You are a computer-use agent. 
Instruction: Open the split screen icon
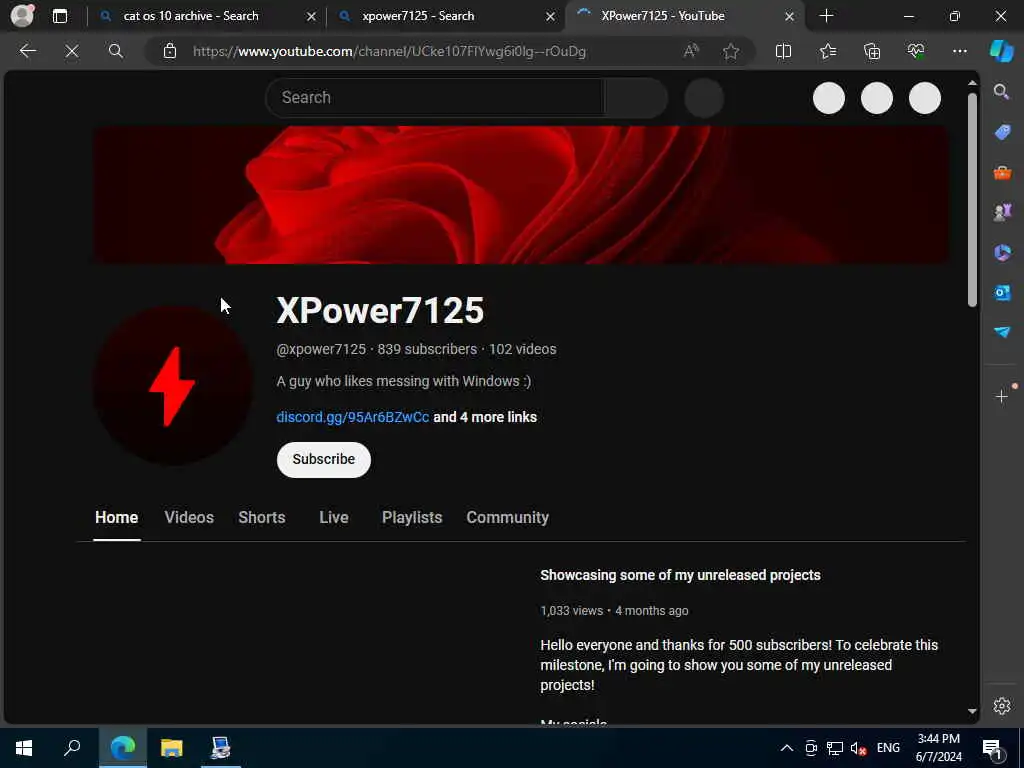(x=783, y=51)
